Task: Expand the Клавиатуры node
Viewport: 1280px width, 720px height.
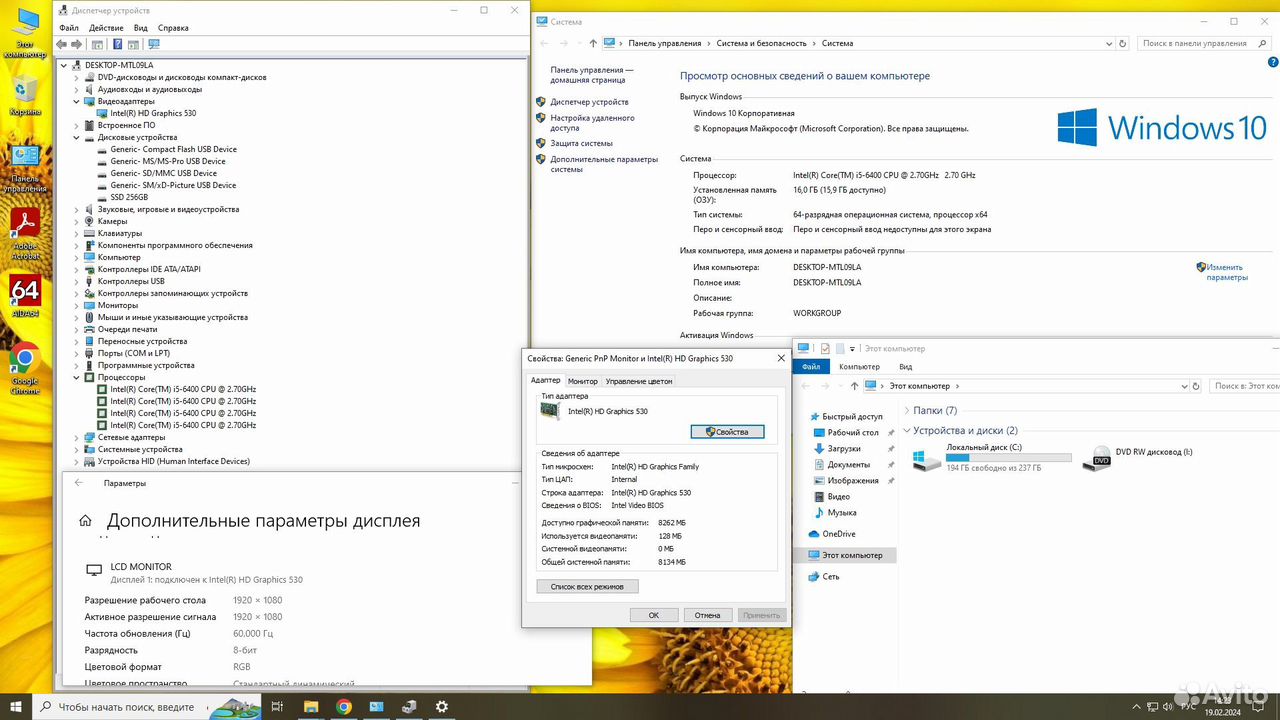Action: point(77,233)
